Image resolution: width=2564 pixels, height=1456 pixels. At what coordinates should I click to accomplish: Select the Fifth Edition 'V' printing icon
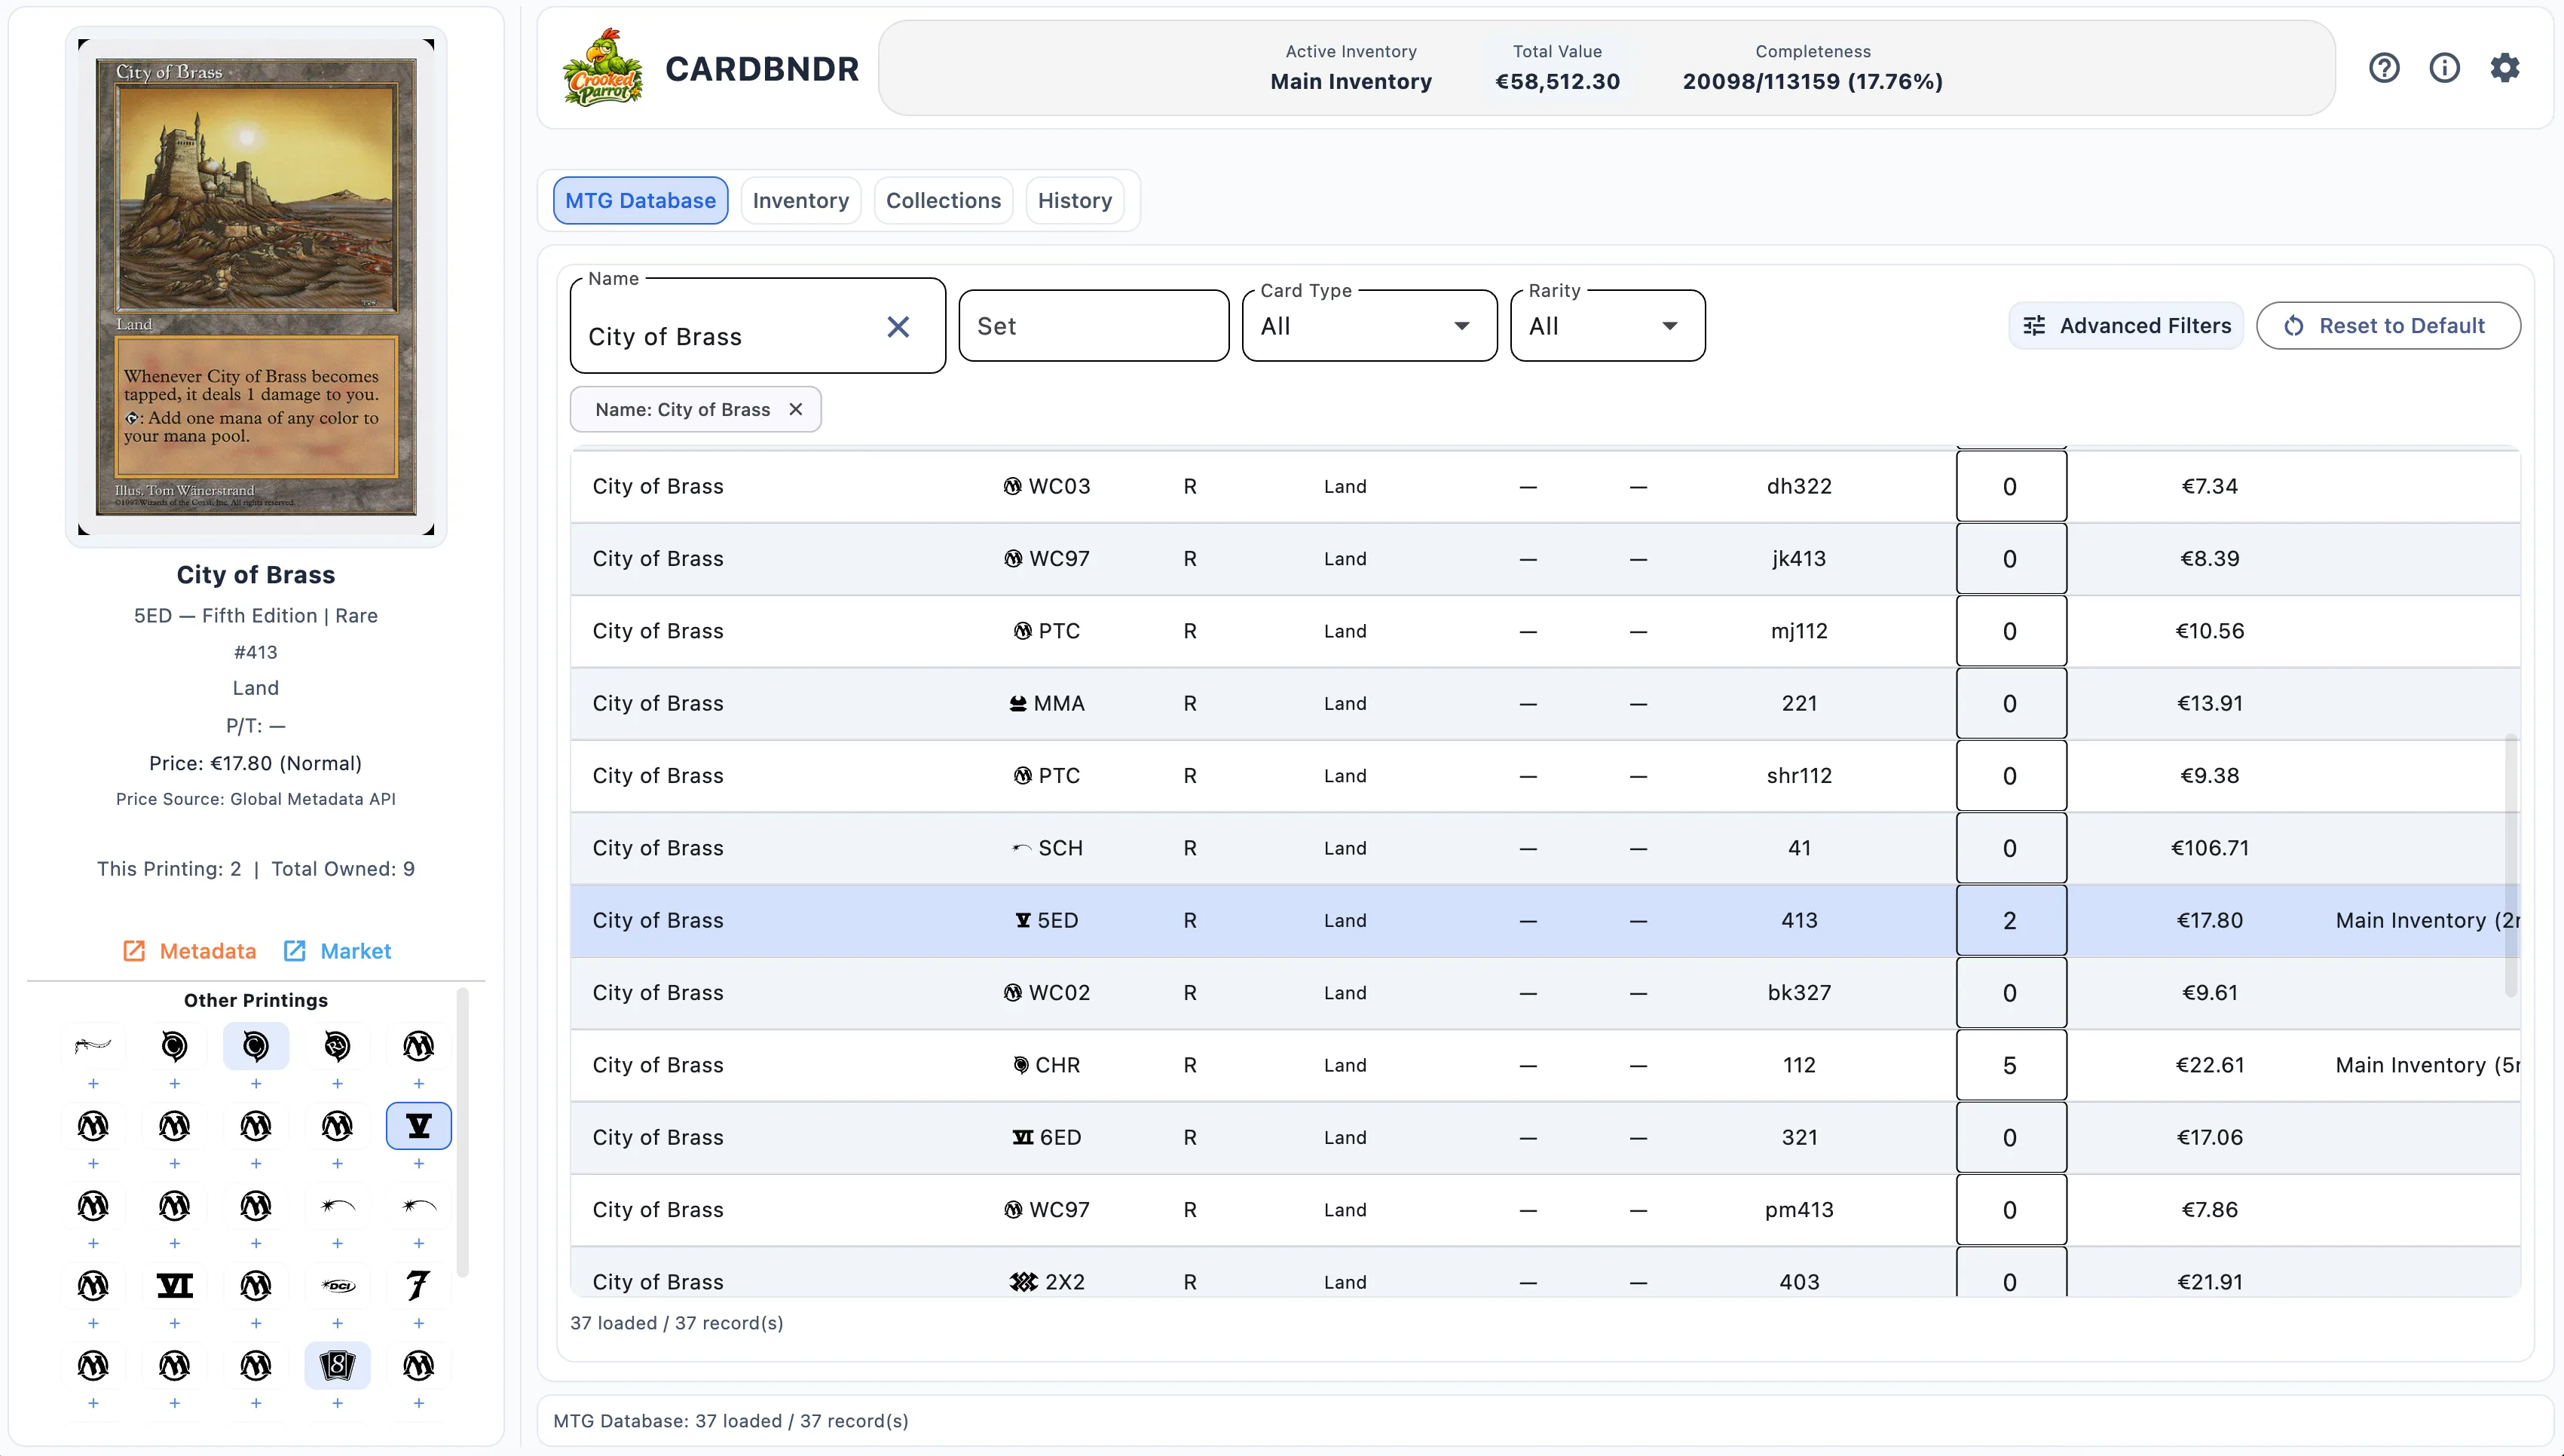coord(419,1126)
